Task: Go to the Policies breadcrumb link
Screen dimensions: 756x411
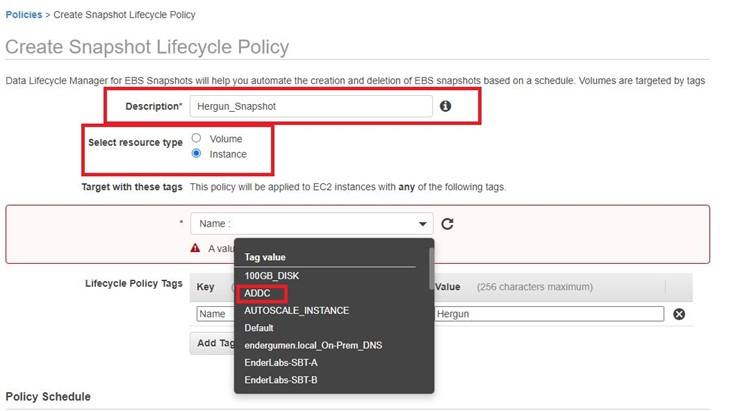Action: point(24,15)
